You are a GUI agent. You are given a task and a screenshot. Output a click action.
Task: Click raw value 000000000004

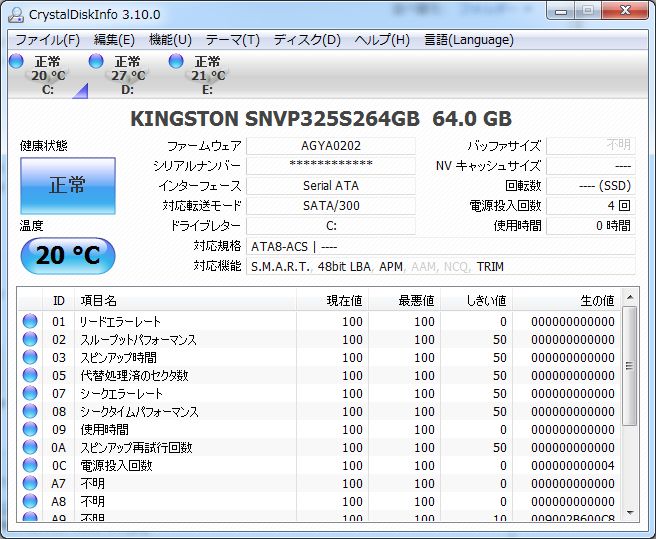[x=573, y=465]
